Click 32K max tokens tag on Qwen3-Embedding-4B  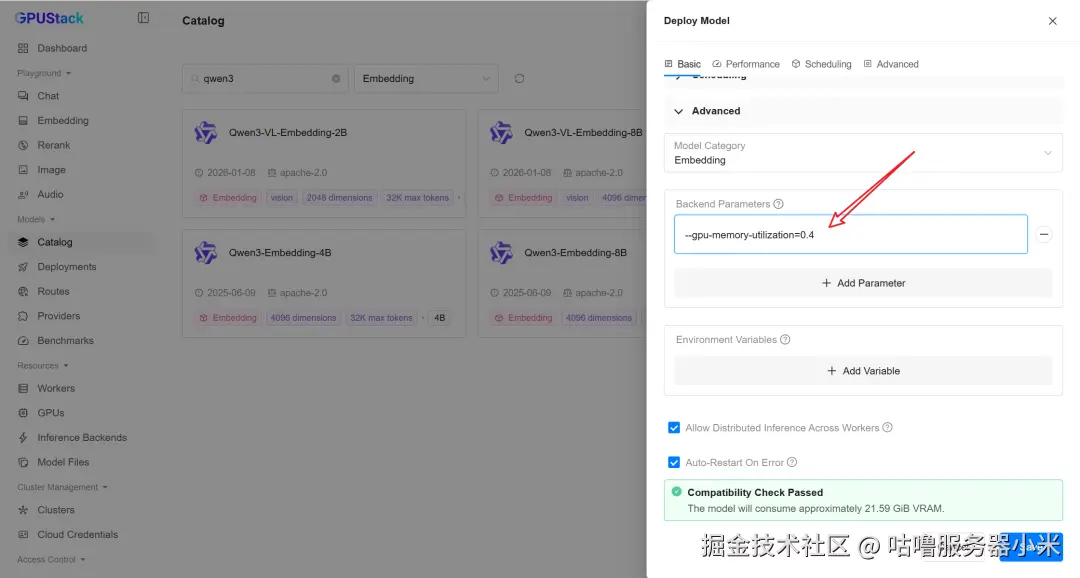click(381, 318)
